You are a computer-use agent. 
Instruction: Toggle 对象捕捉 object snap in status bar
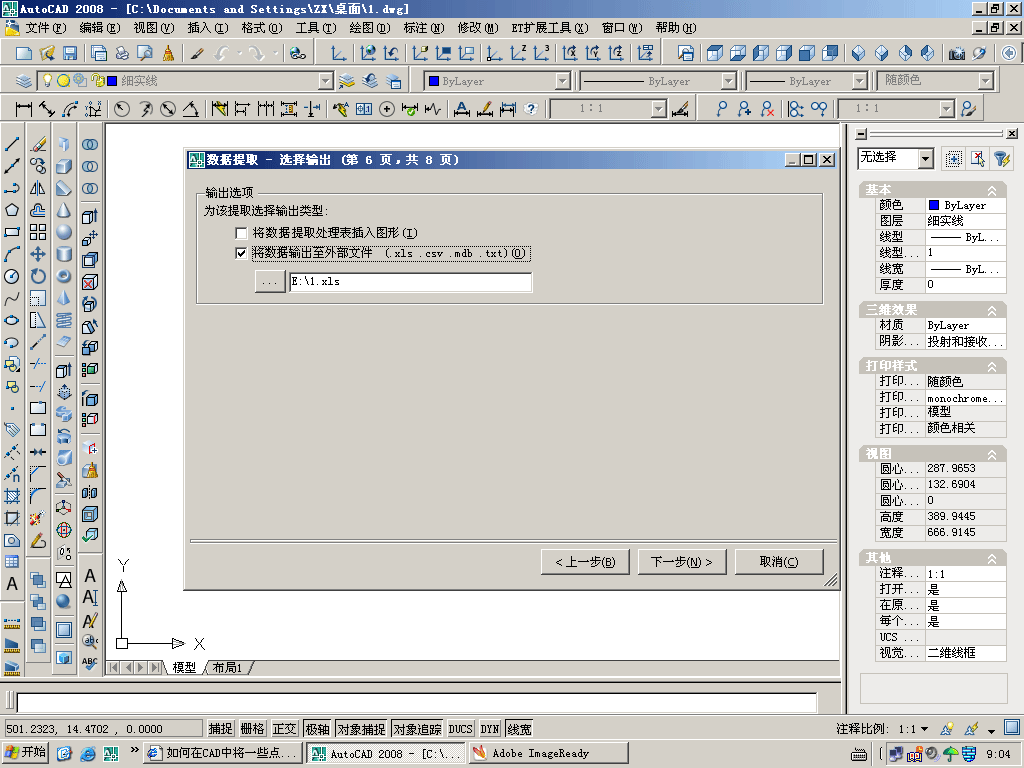pyautogui.click(x=361, y=729)
